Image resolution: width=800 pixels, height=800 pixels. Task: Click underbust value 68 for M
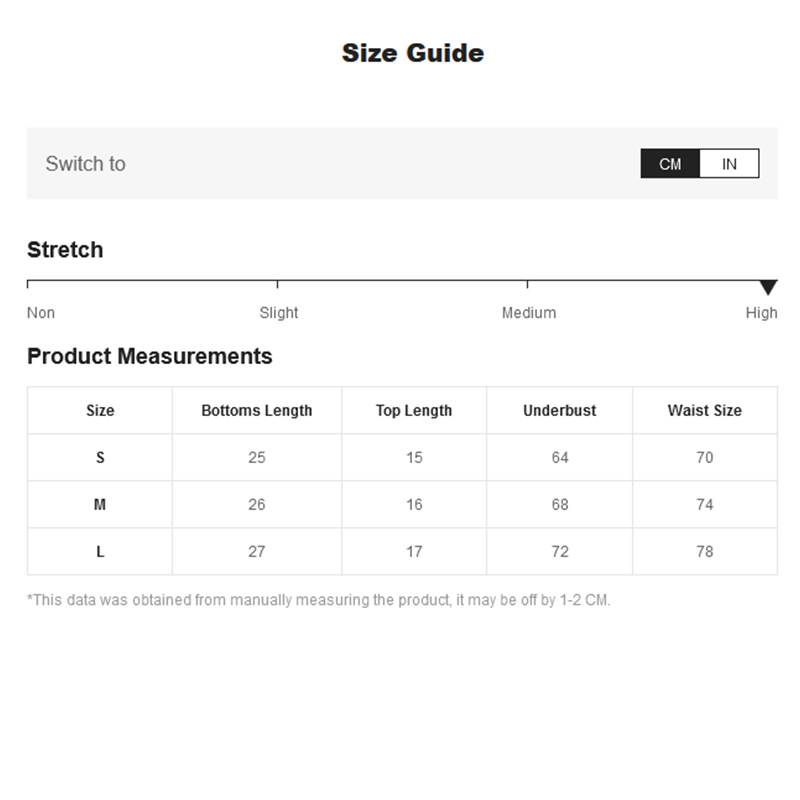pos(560,505)
